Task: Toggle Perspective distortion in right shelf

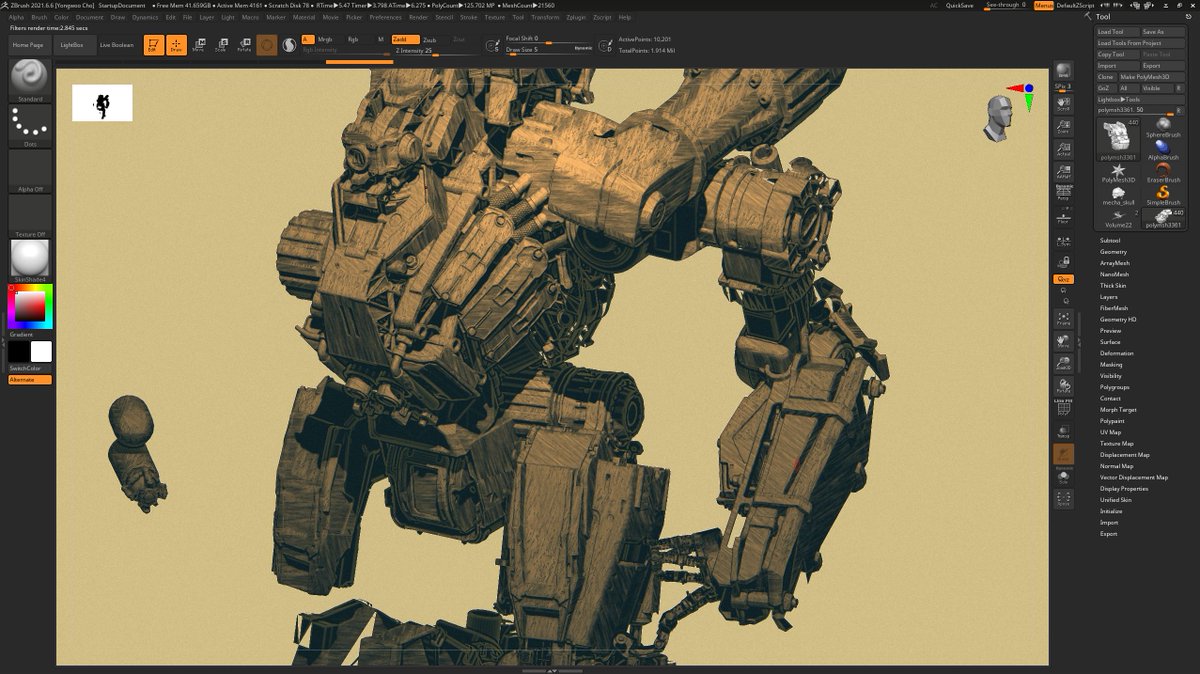Action: [x=1064, y=190]
